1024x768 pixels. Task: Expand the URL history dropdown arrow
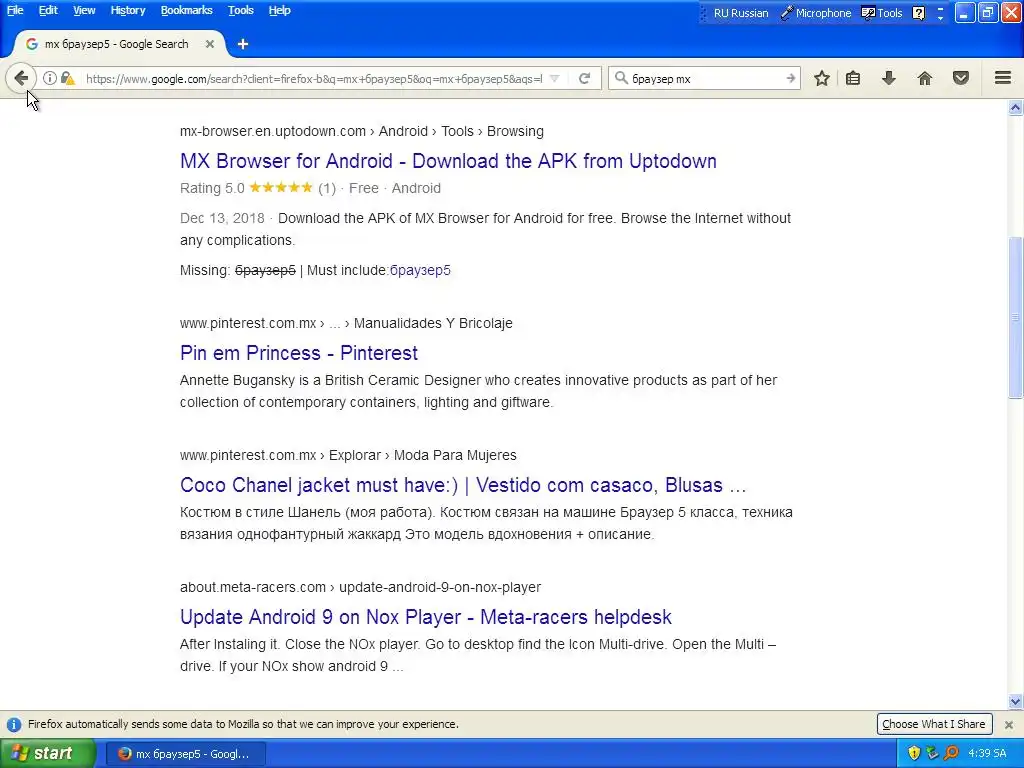coord(554,78)
